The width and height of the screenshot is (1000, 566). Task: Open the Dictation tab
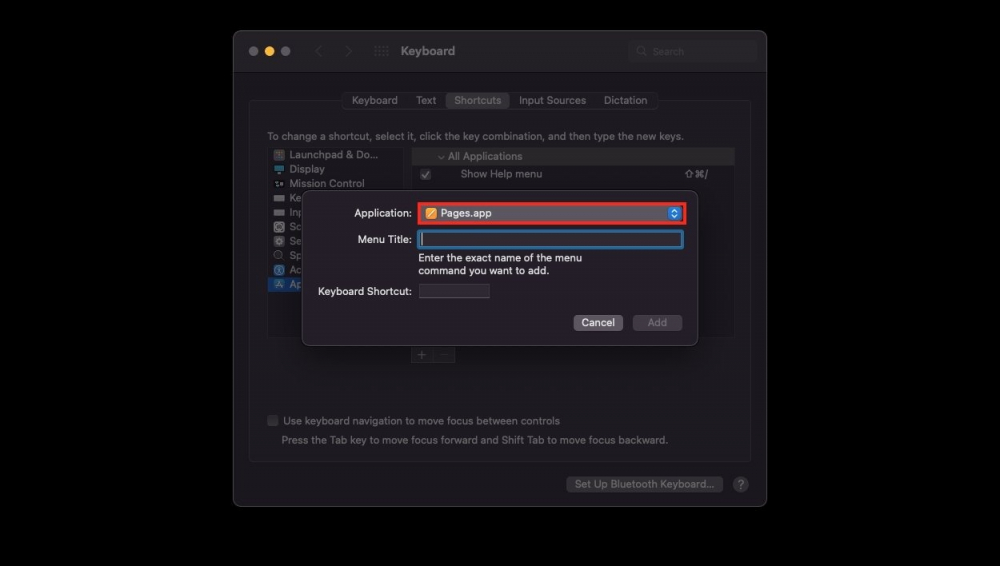625,100
